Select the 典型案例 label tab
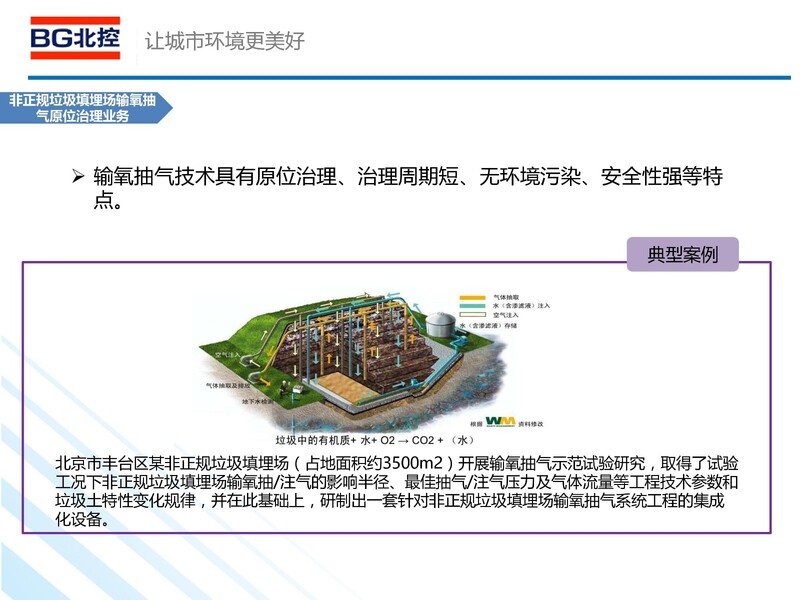 [684, 254]
